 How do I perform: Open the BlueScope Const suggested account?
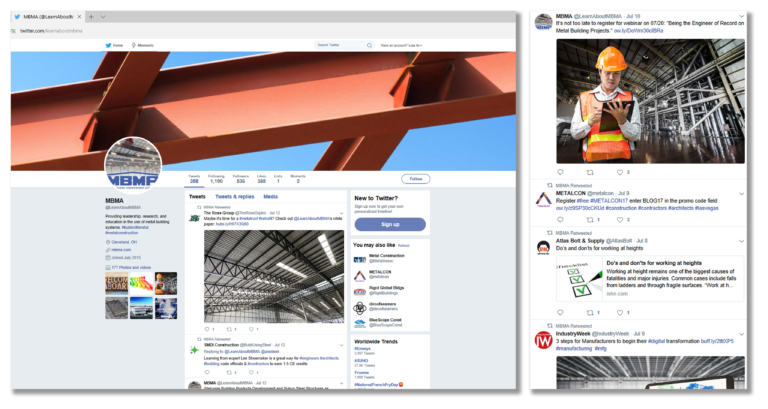[x=385, y=322]
